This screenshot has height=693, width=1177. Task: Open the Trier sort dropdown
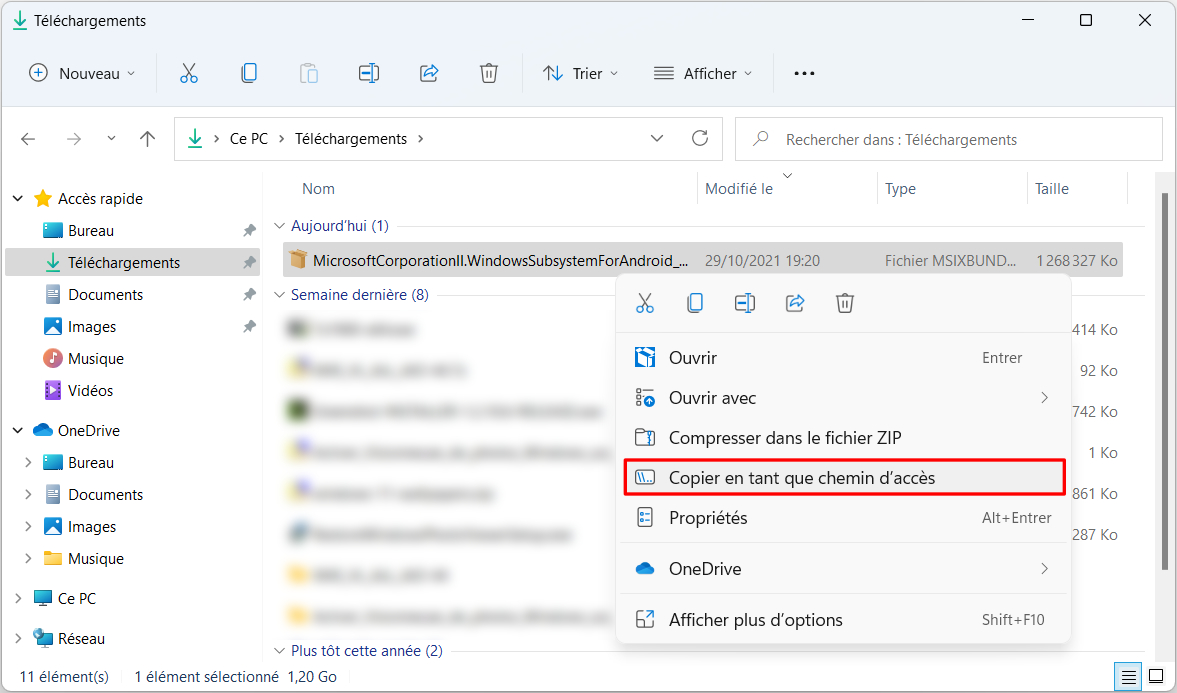click(x=581, y=73)
